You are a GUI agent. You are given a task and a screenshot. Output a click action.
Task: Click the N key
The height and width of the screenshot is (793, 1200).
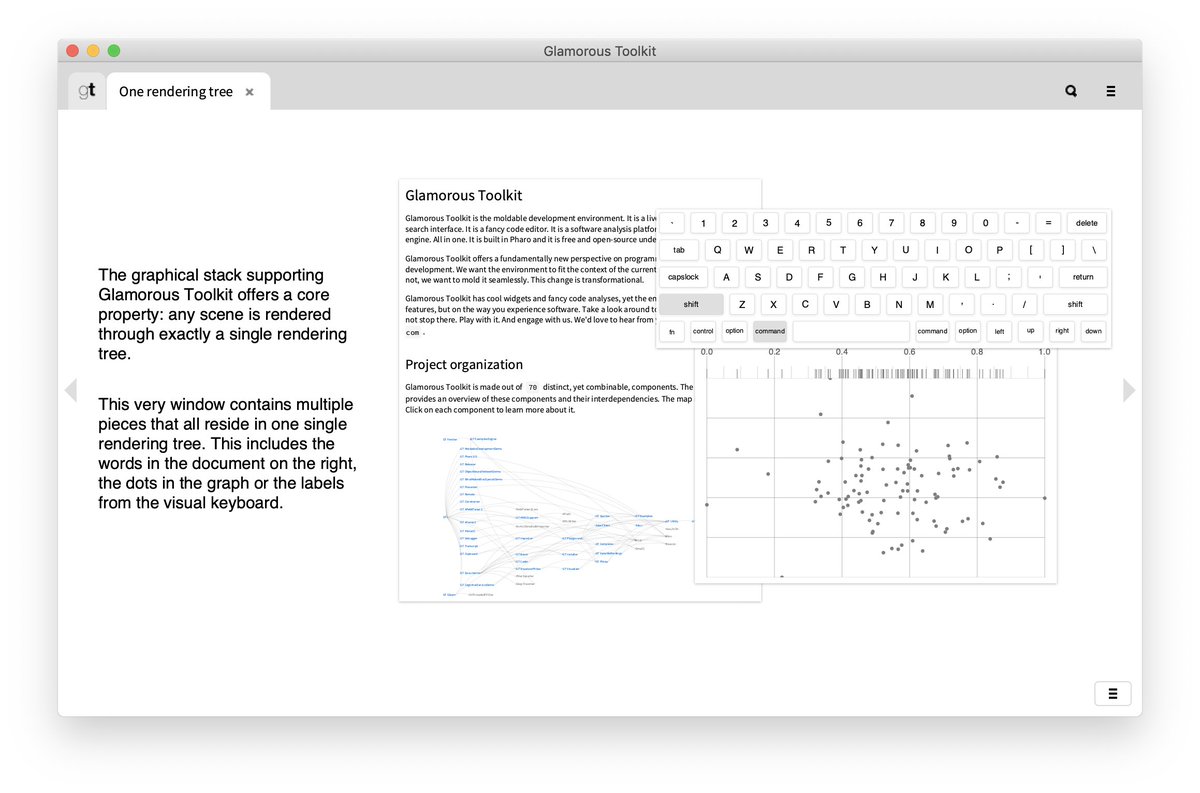(898, 304)
